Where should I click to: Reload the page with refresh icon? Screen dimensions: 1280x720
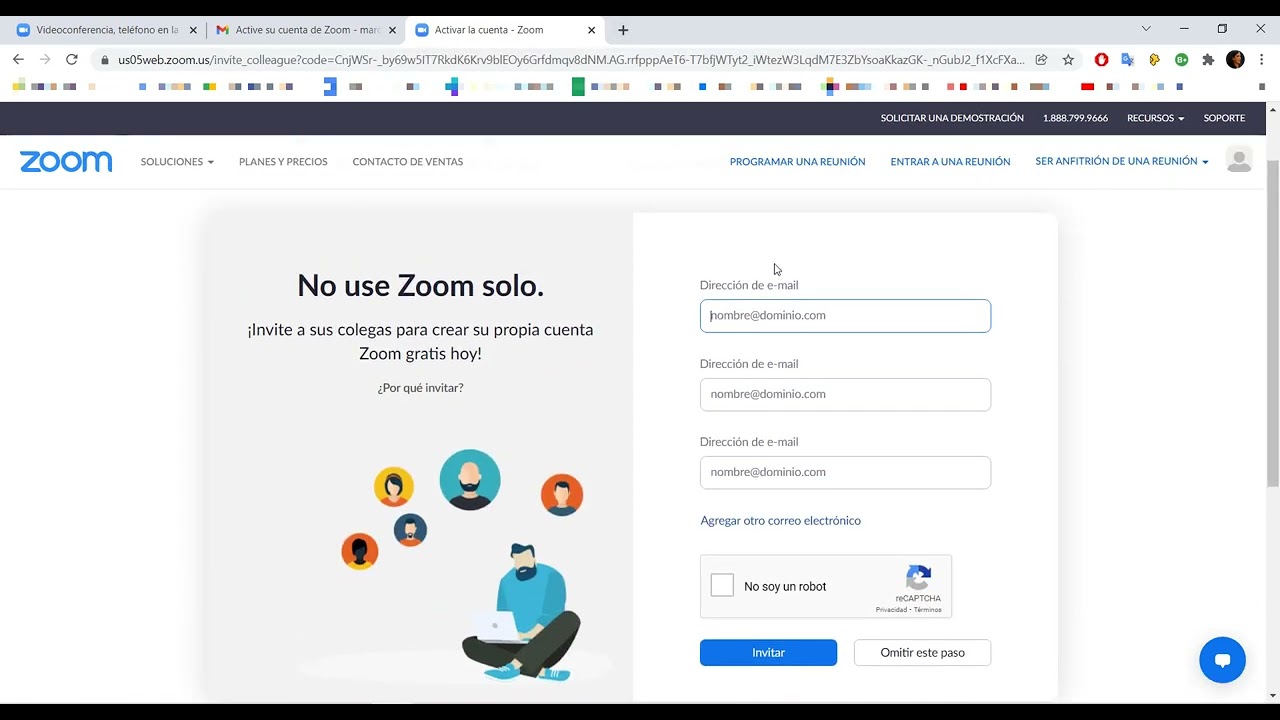click(72, 60)
